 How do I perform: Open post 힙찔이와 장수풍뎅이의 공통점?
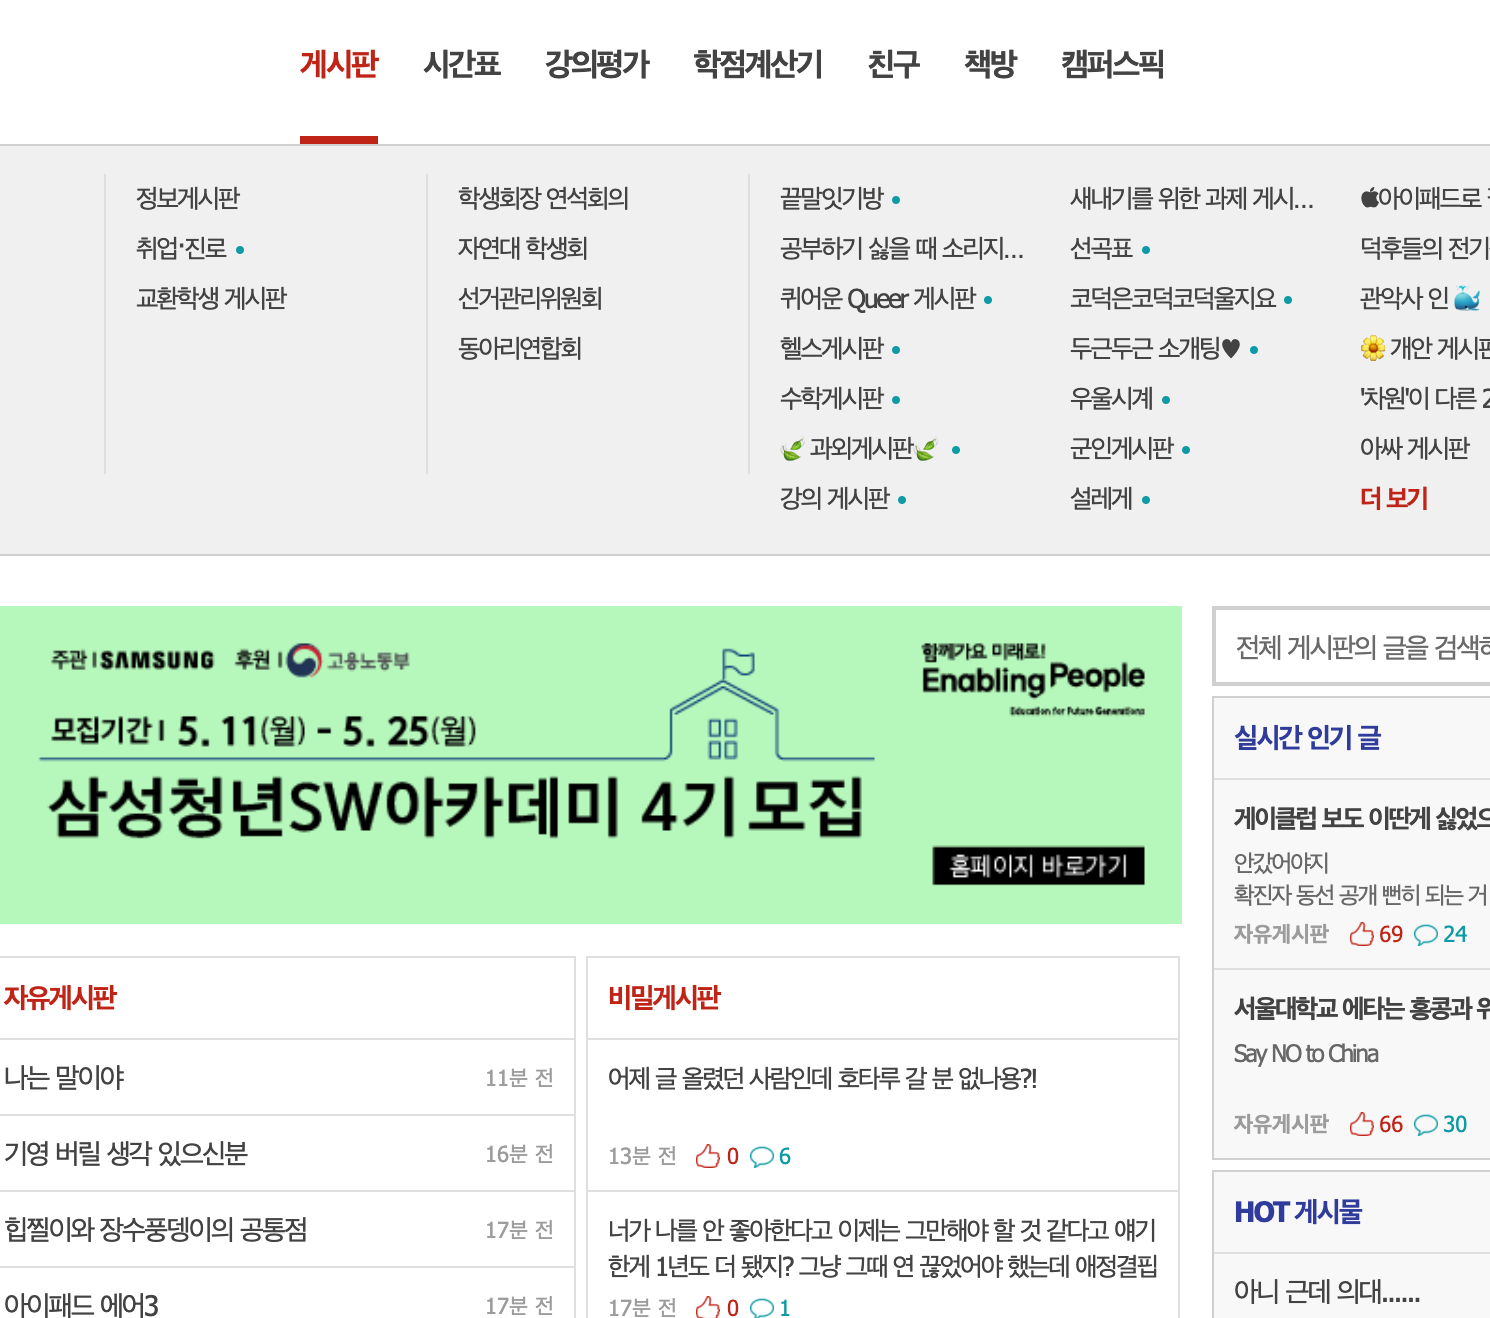(x=287, y=1229)
